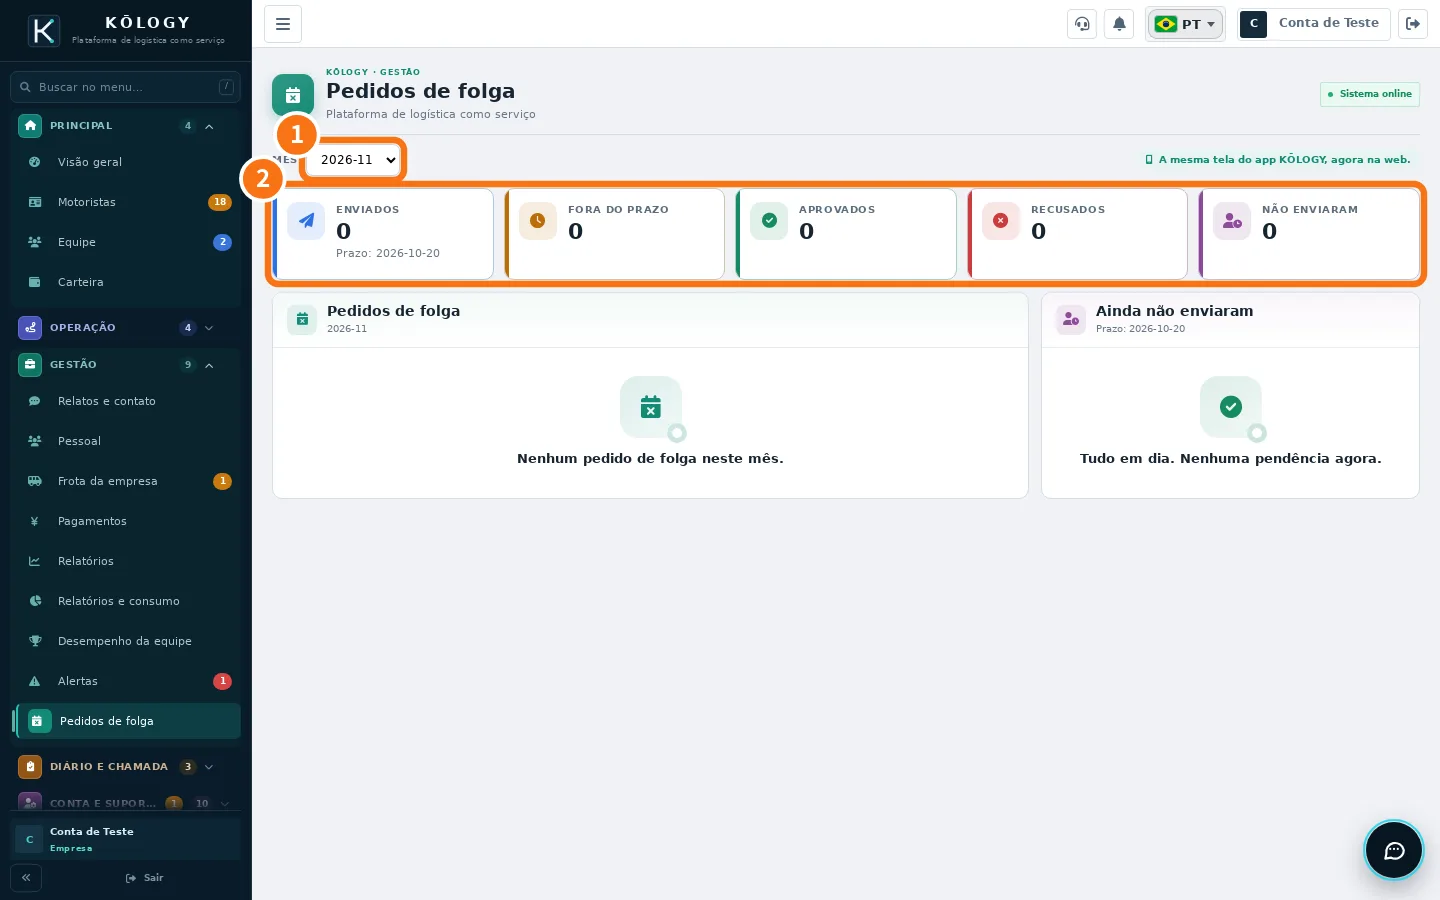Screen dimensions: 1440x900
Task: Open the hamburger menu toggle
Action: pos(283,24)
